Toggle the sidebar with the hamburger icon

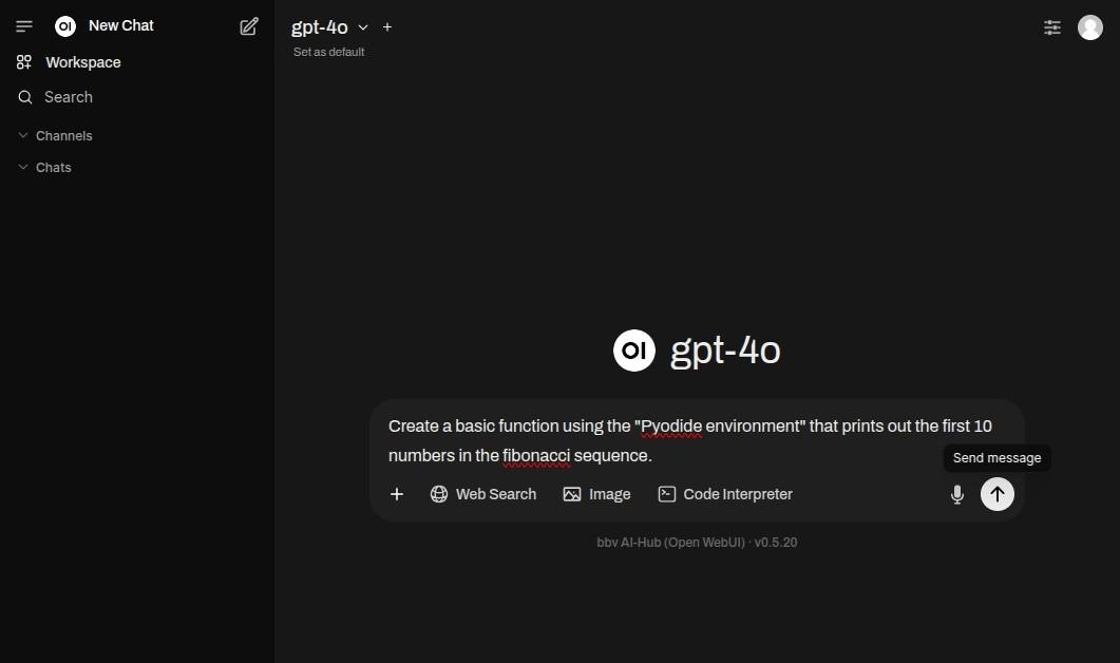tap(24, 26)
